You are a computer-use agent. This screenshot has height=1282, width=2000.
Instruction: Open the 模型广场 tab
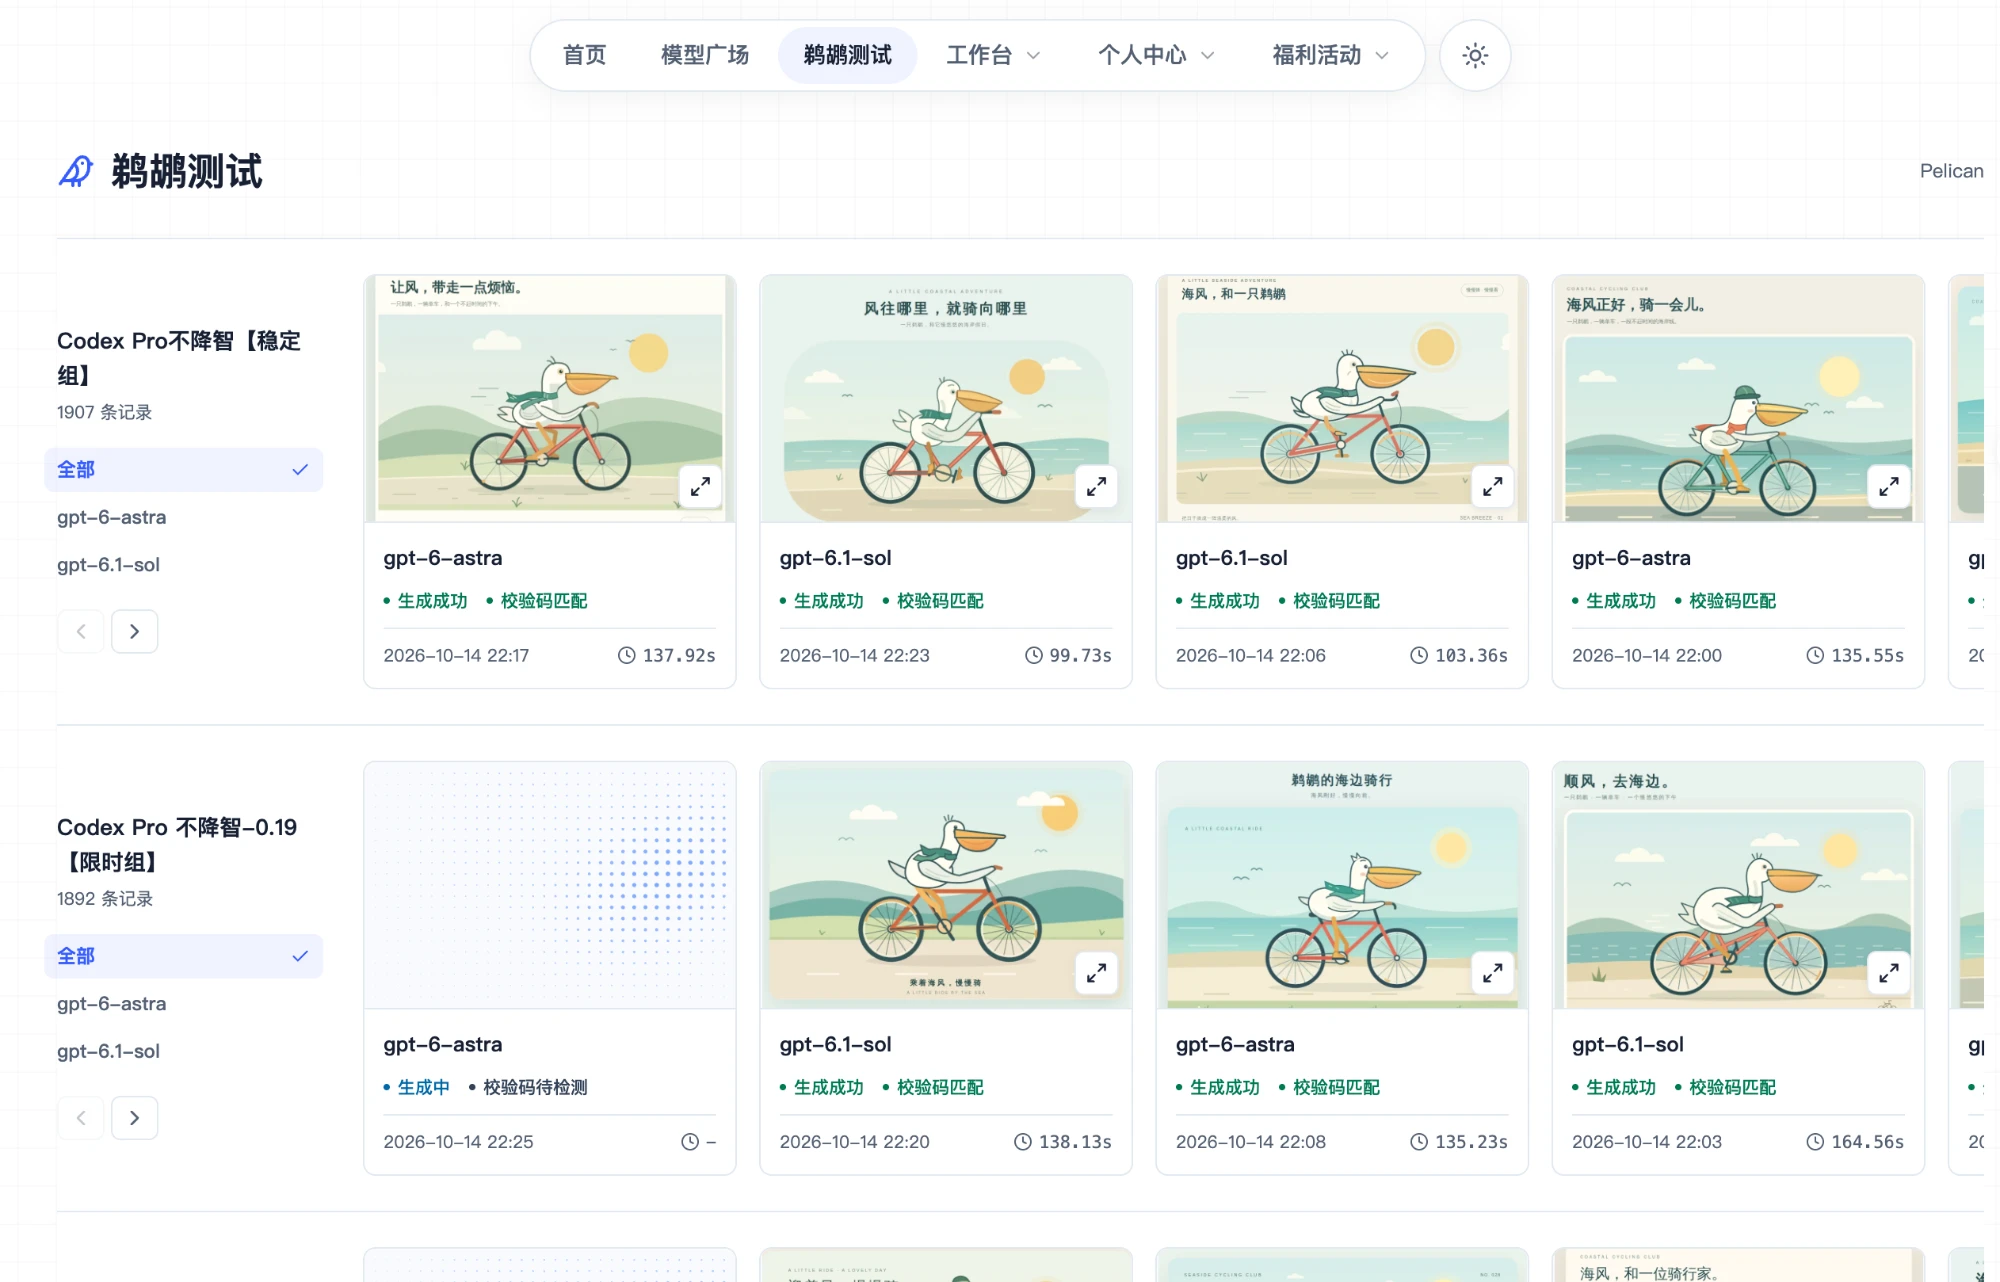tap(705, 55)
